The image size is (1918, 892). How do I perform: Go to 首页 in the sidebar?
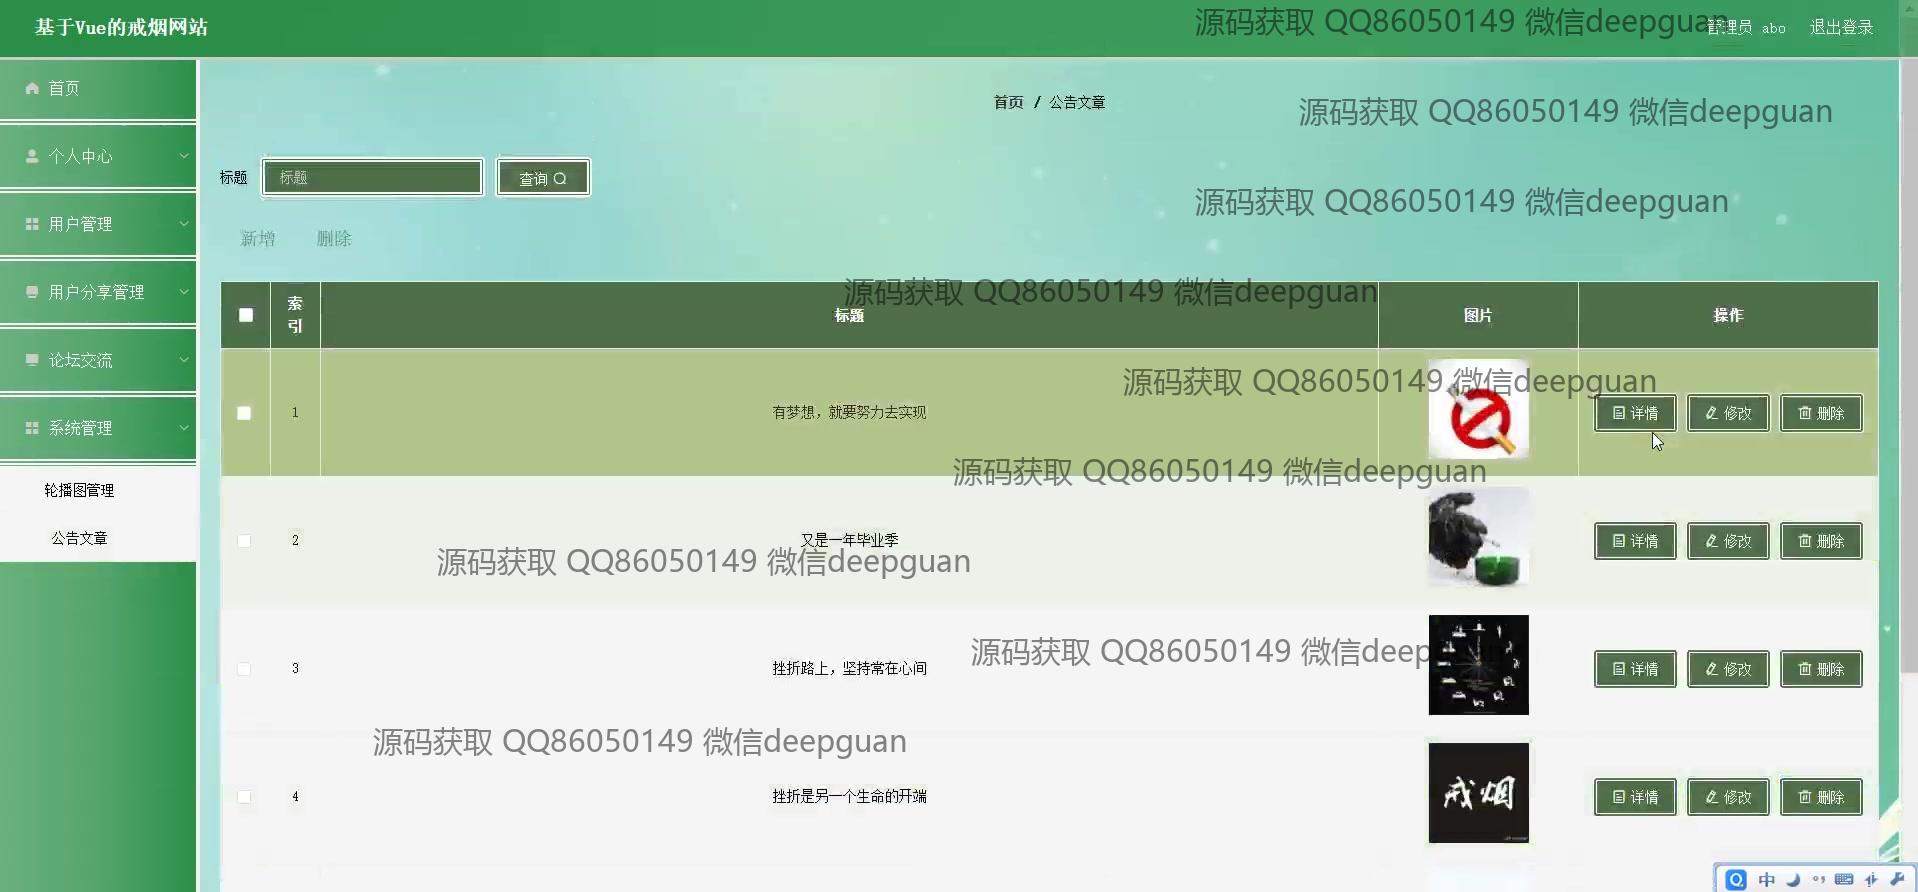tap(98, 89)
